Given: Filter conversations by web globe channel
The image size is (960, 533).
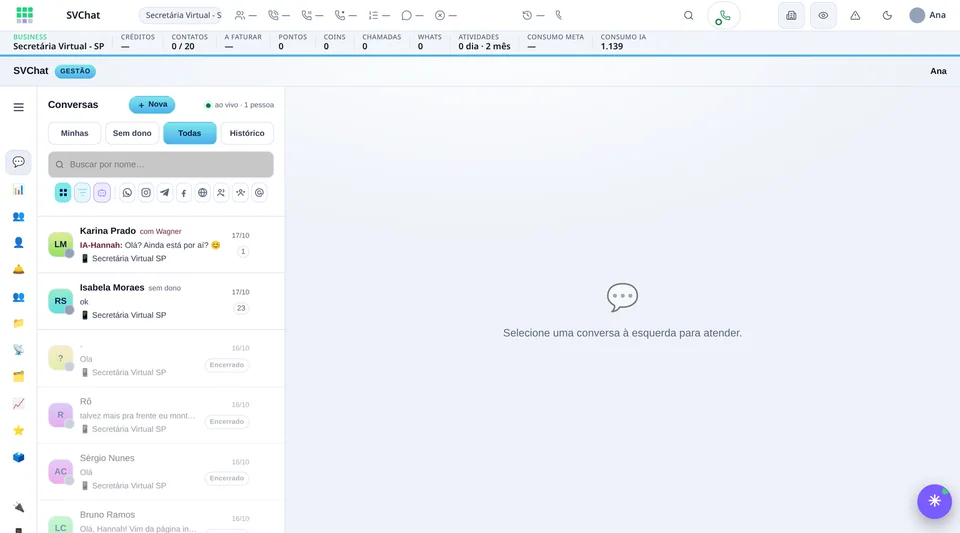Looking at the screenshot, I should (203, 193).
